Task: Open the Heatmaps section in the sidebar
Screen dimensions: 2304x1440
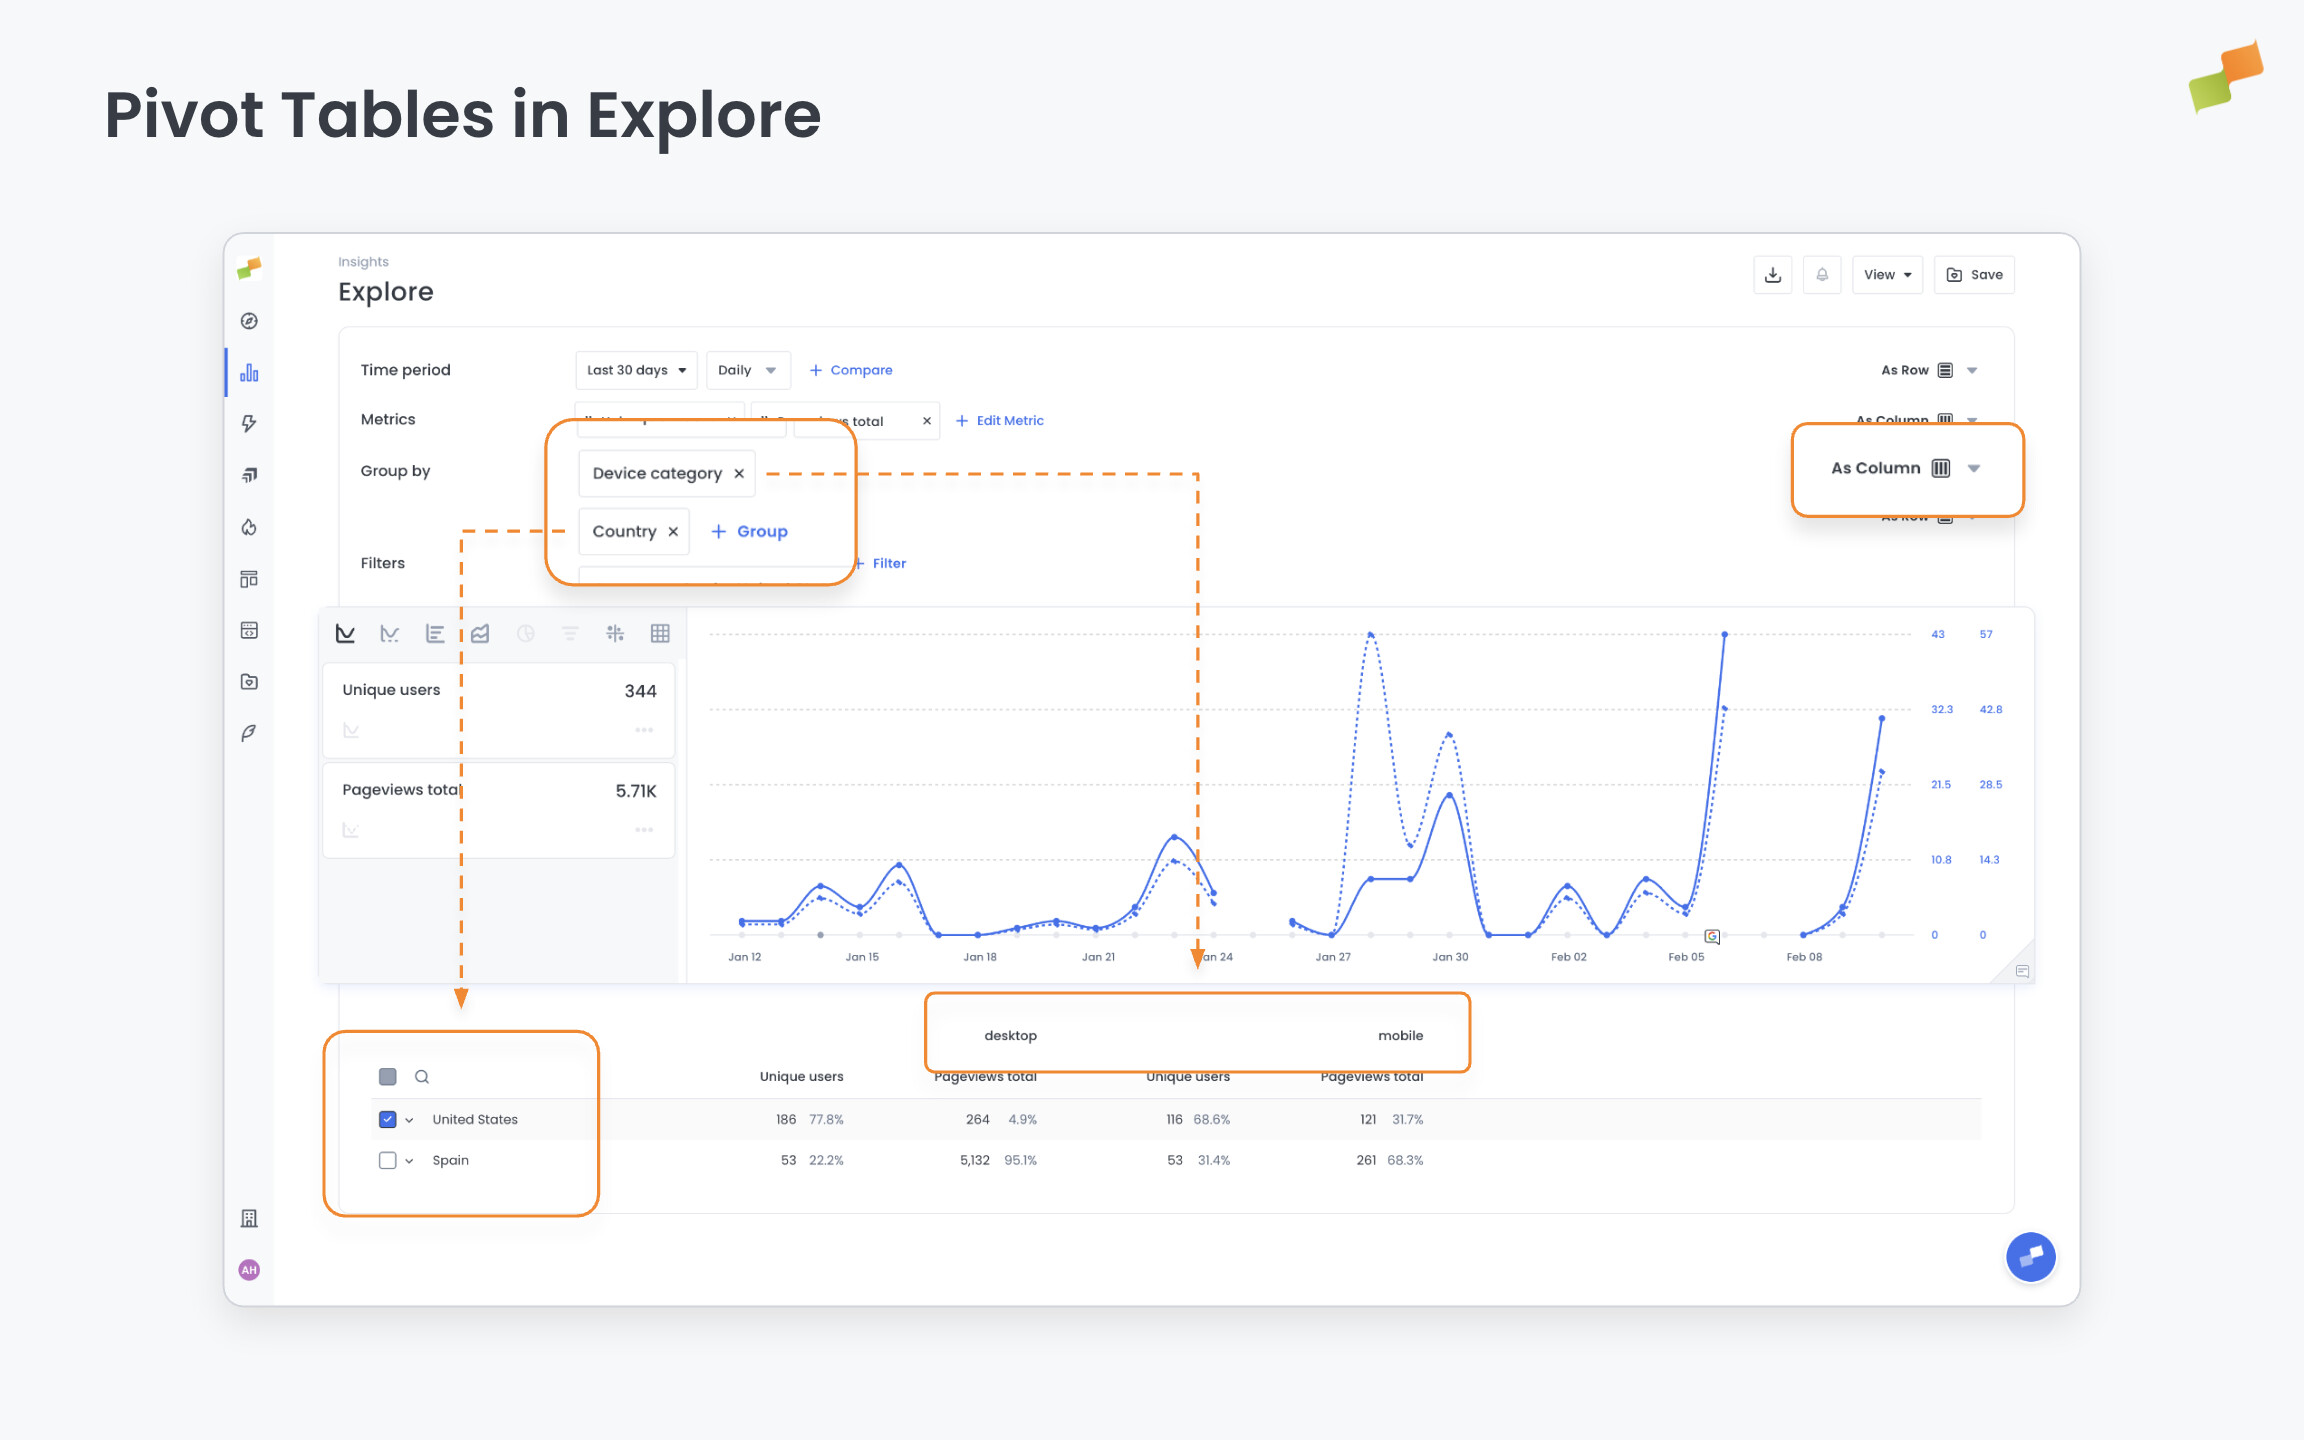Action: point(249,527)
